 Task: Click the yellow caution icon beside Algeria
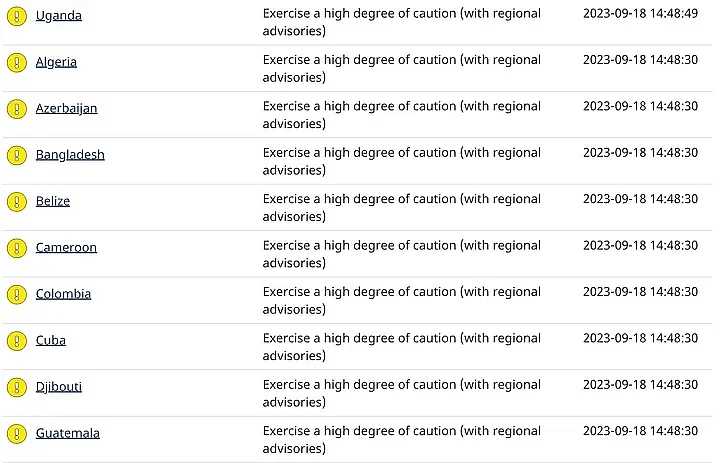coord(16,62)
